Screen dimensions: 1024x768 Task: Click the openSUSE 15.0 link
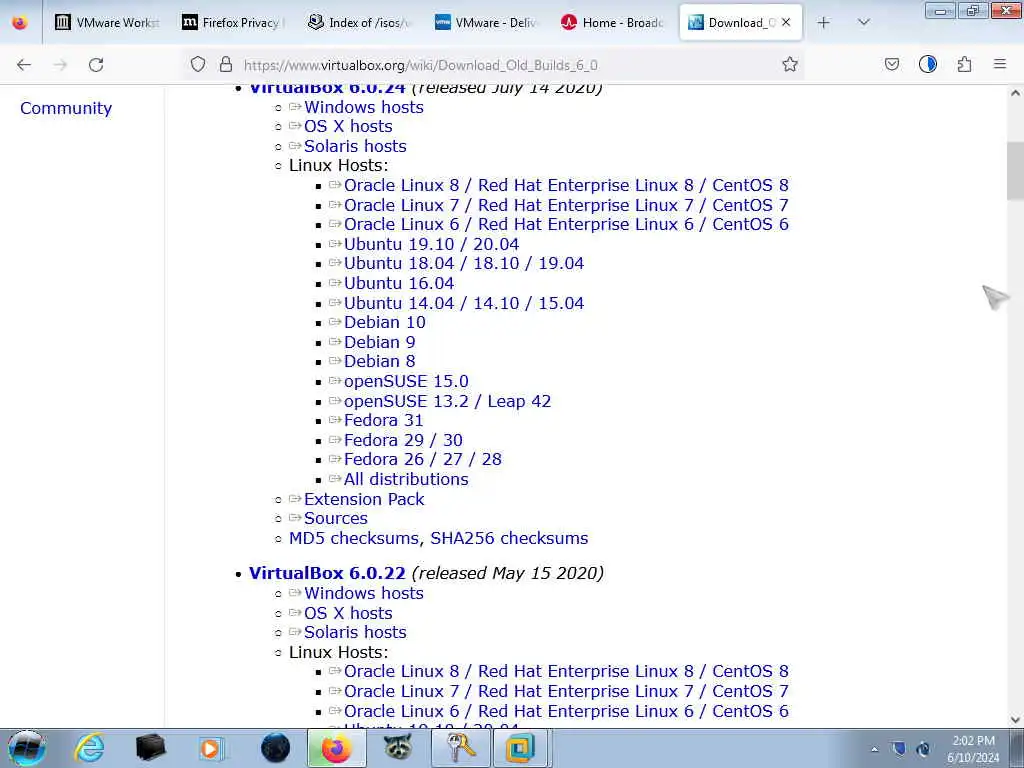[406, 381]
